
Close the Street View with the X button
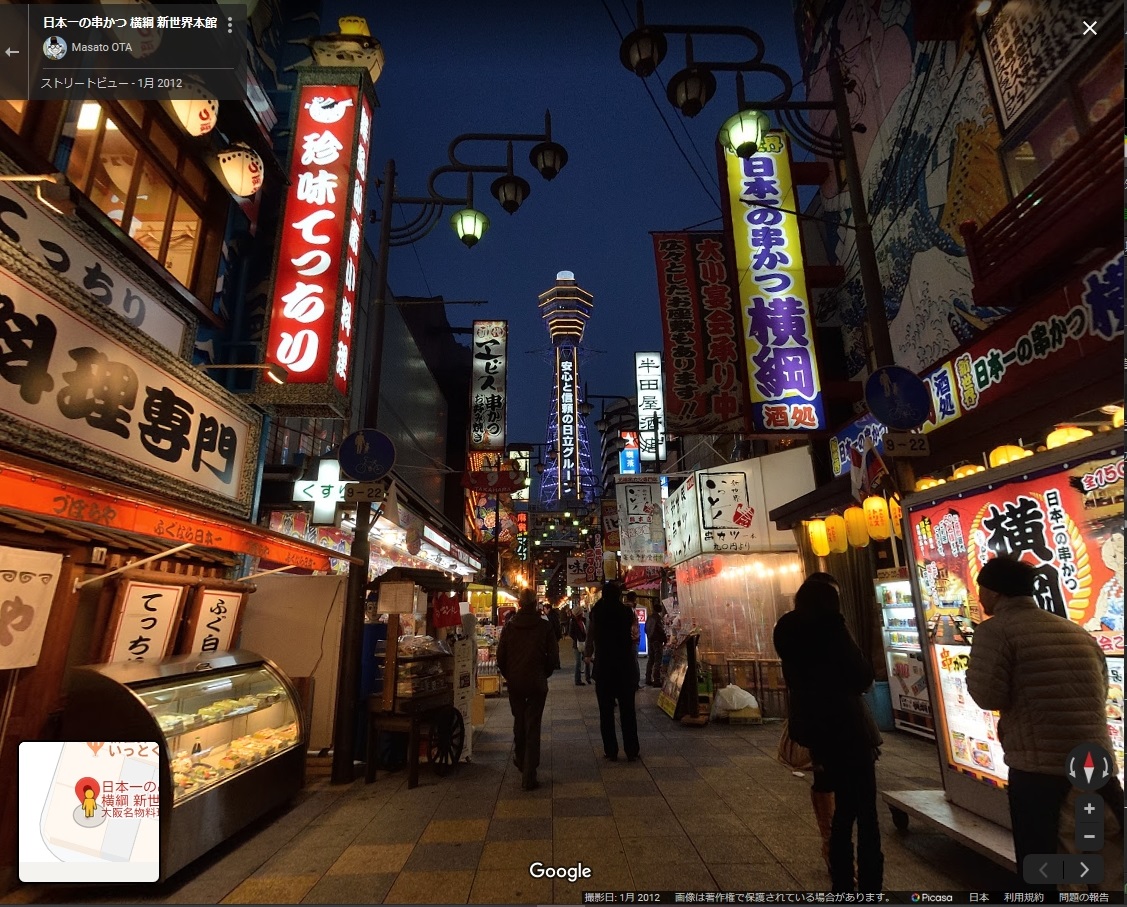click(x=1090, y=28)
